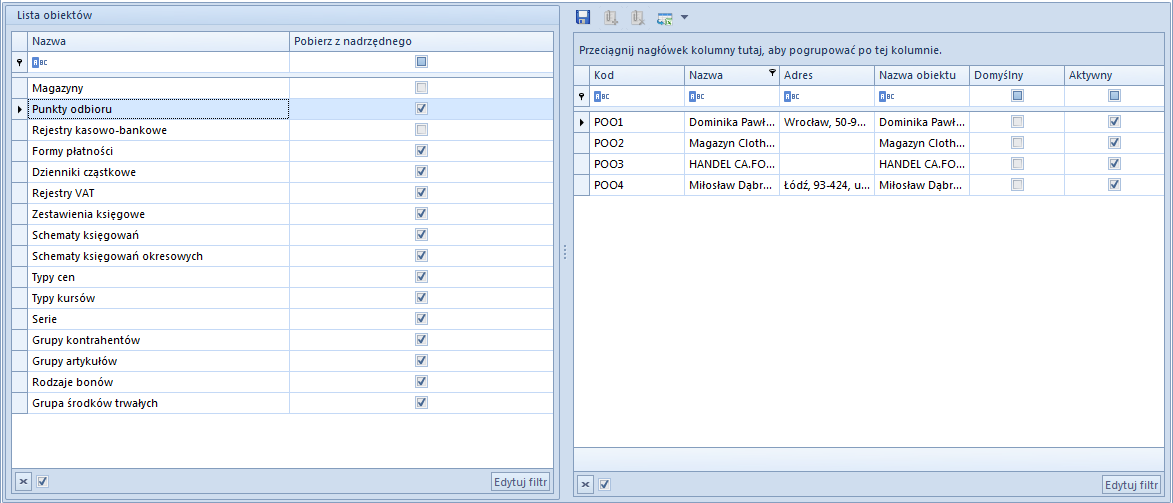Image resolution: width=1173 pixels, height=503 pixels.
Task: Click the row indicator arrow beside POO1
Action: [x=582, y=121]
